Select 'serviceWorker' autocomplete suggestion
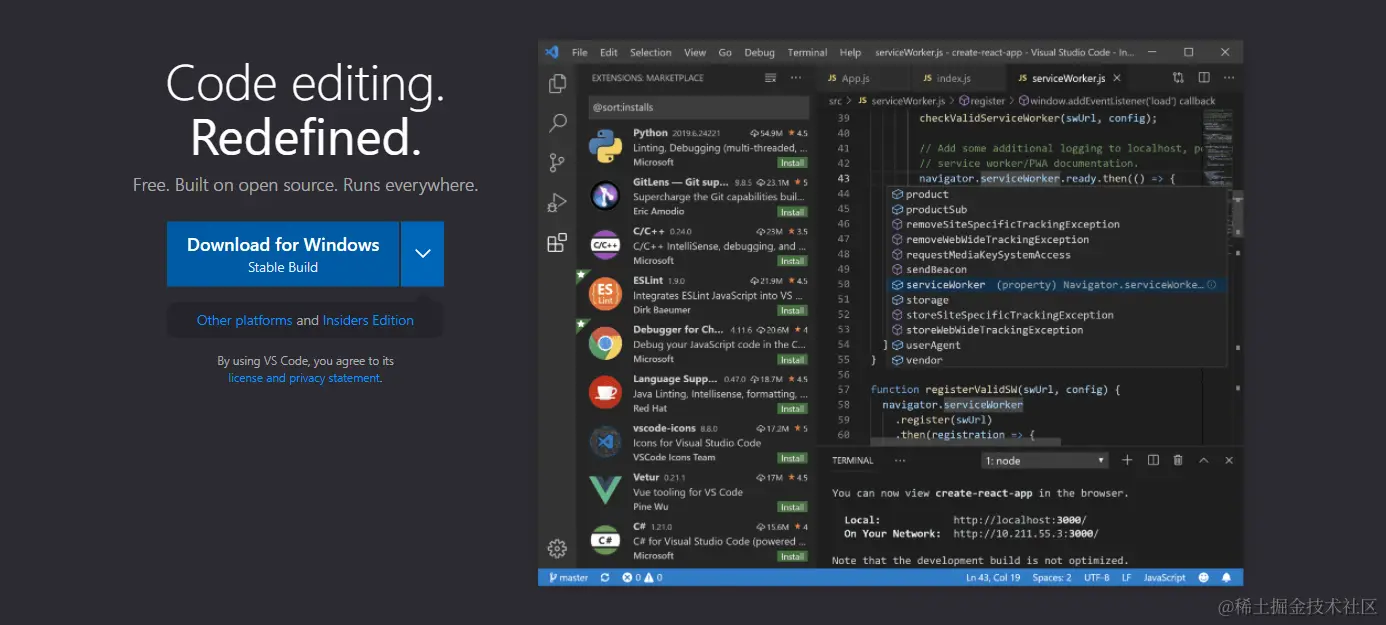 click(1056, 285)
